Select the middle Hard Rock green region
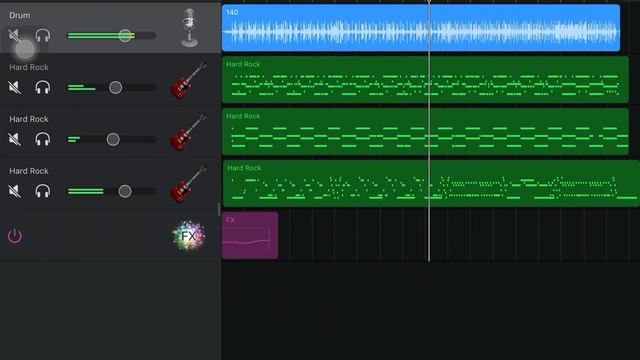Image resolution: width=640 pixels, height=360 pixels. click(425, 131)
